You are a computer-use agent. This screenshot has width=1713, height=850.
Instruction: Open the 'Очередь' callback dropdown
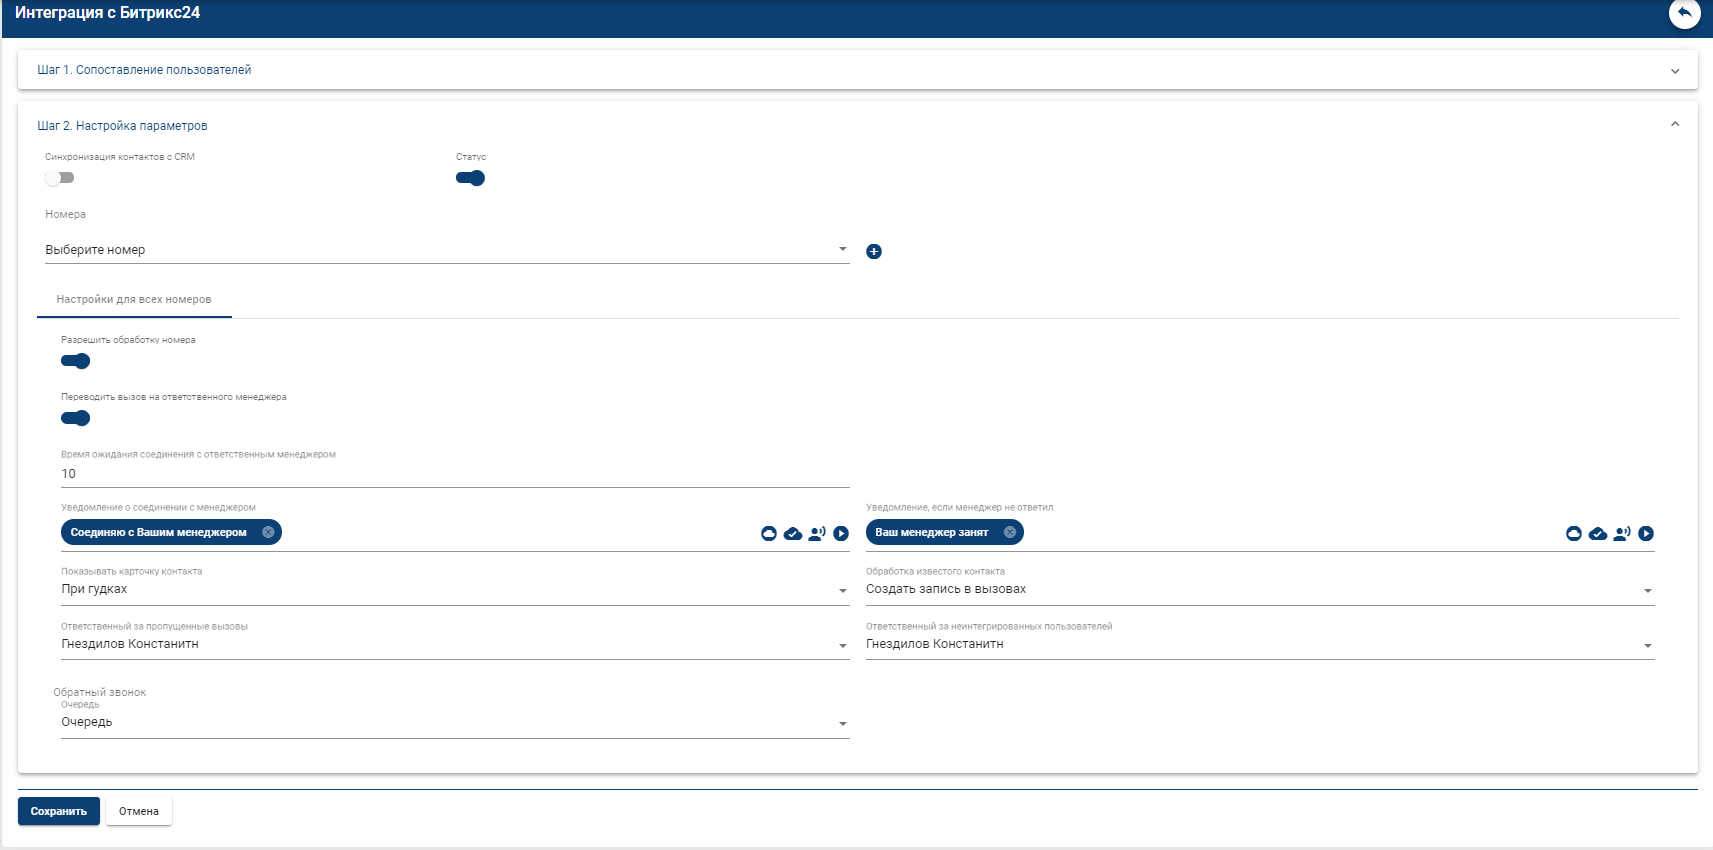(455, 723)
